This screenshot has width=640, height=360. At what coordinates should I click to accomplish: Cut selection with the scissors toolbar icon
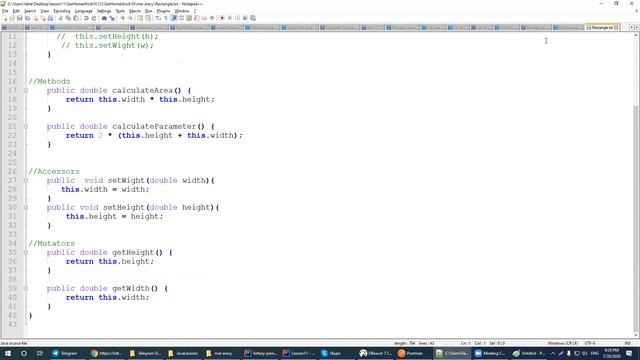(x=60, y=18)
